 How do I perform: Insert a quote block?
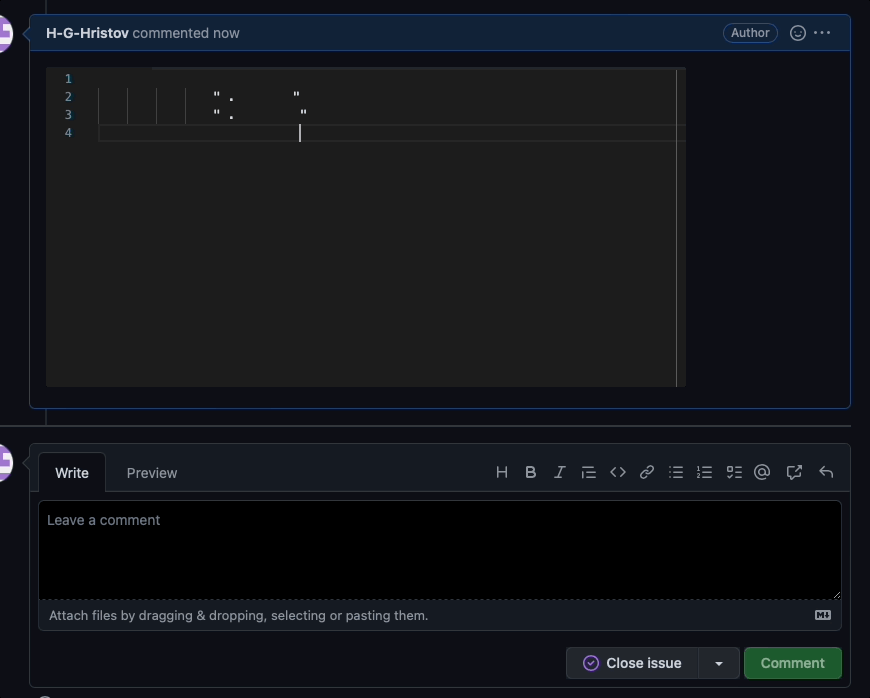point(588,472)
